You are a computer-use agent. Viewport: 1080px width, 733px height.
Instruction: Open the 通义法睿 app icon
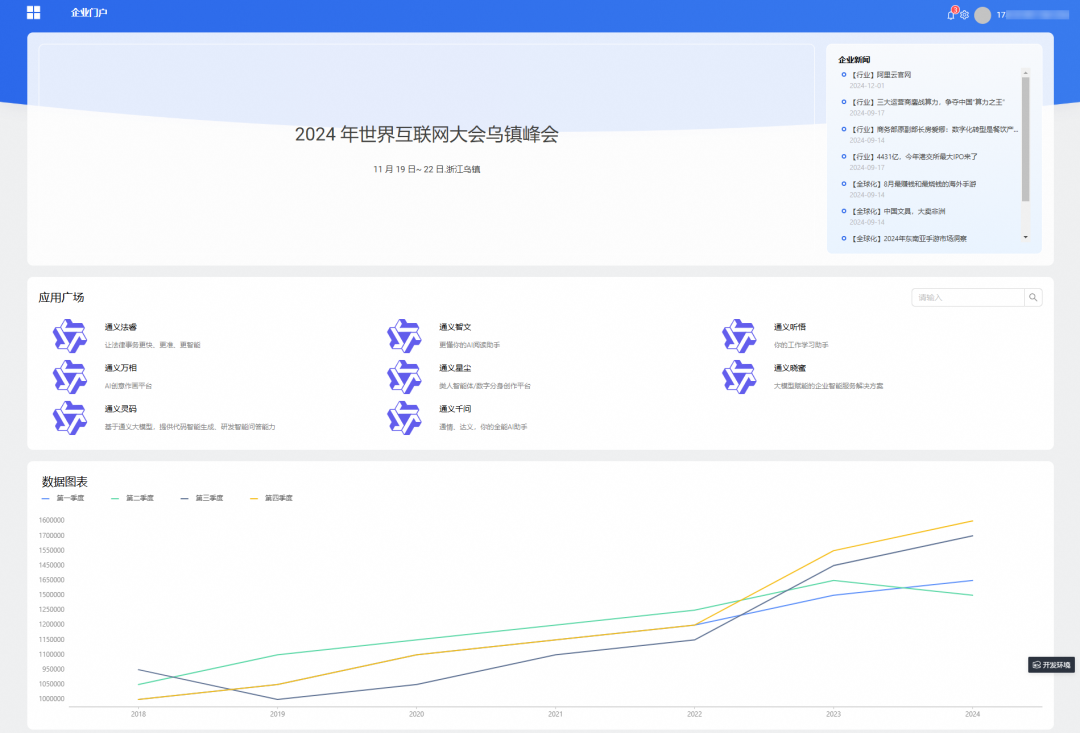[x=70, y=335]
